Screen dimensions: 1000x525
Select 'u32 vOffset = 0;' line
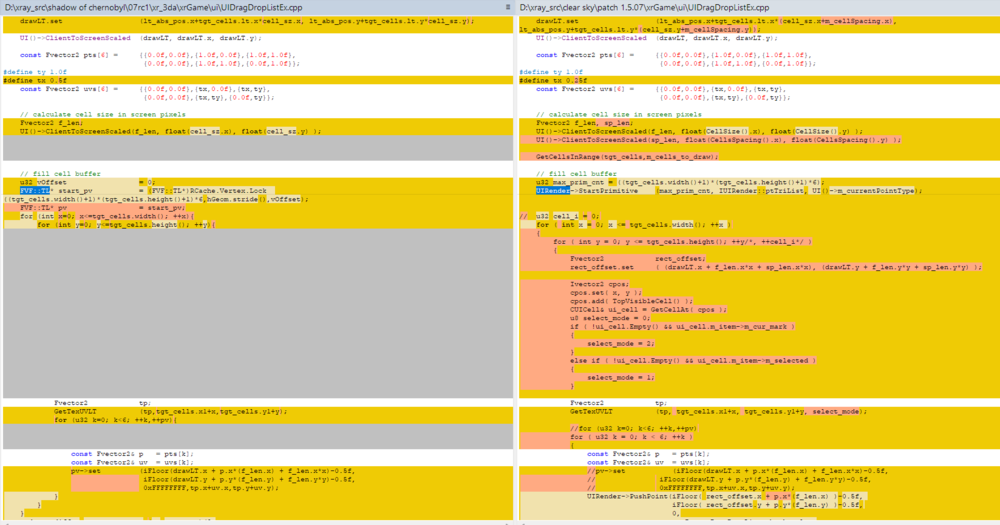pyautogui.click(x=258, y=182)
